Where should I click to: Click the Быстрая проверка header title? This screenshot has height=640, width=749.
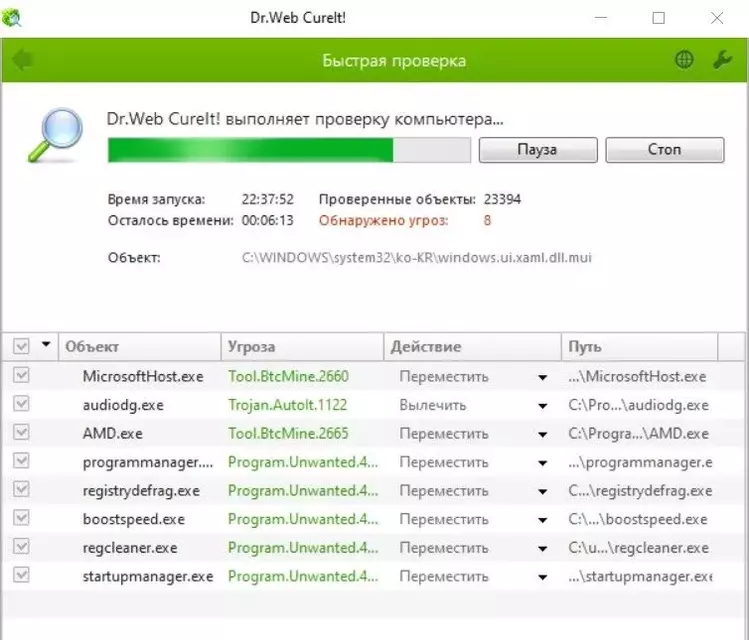tap(394, 61)
